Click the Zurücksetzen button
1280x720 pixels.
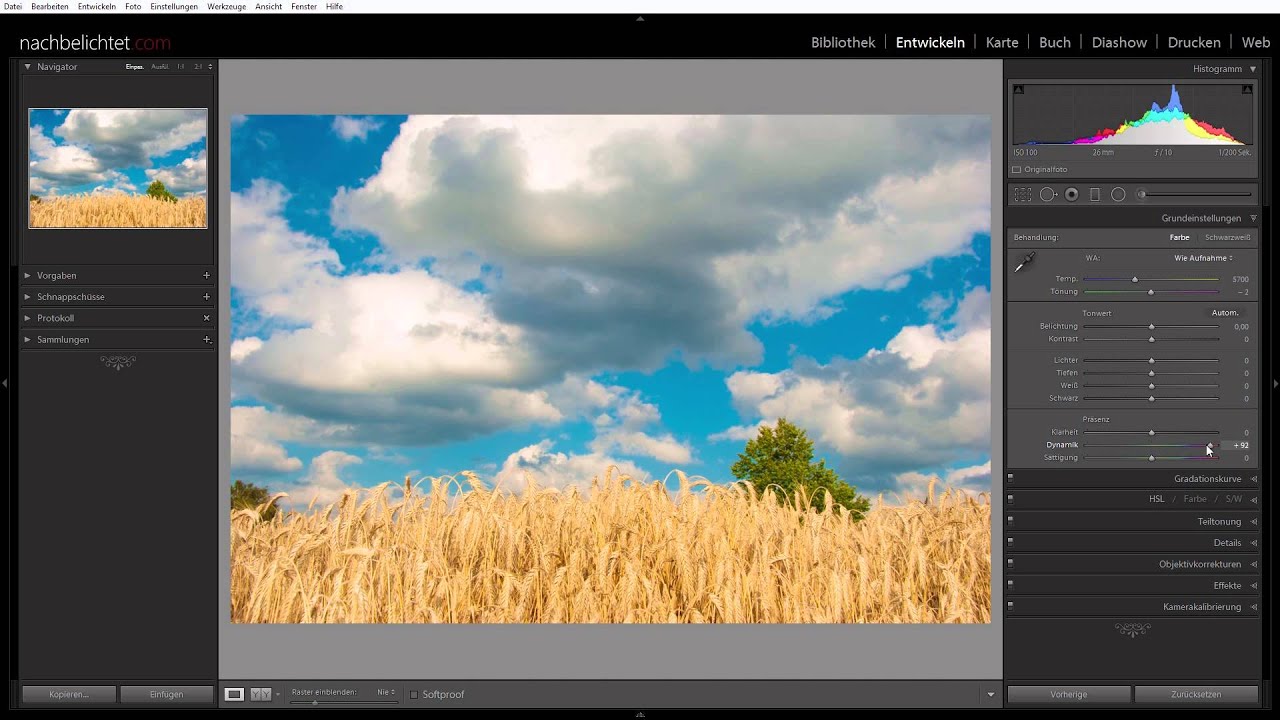[x=1196, y=694]
